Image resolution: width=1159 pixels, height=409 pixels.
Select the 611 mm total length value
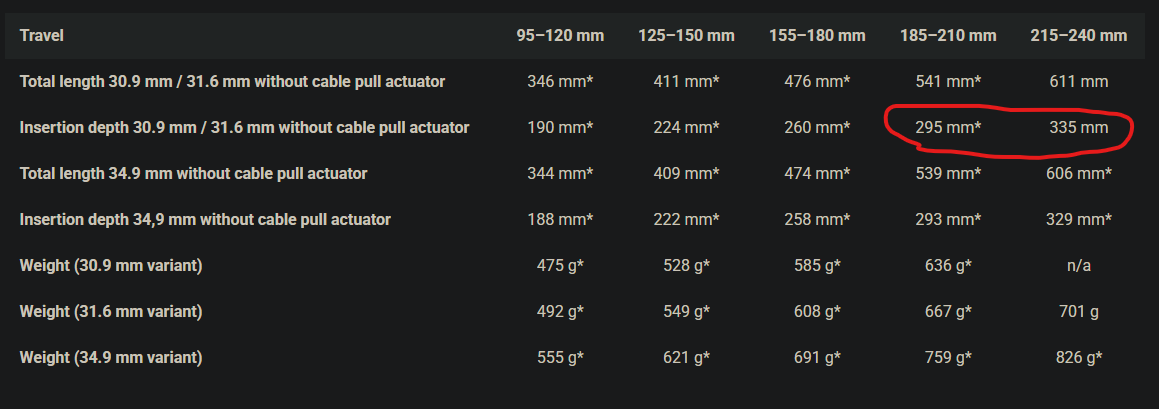click(x=1078, y=81)
